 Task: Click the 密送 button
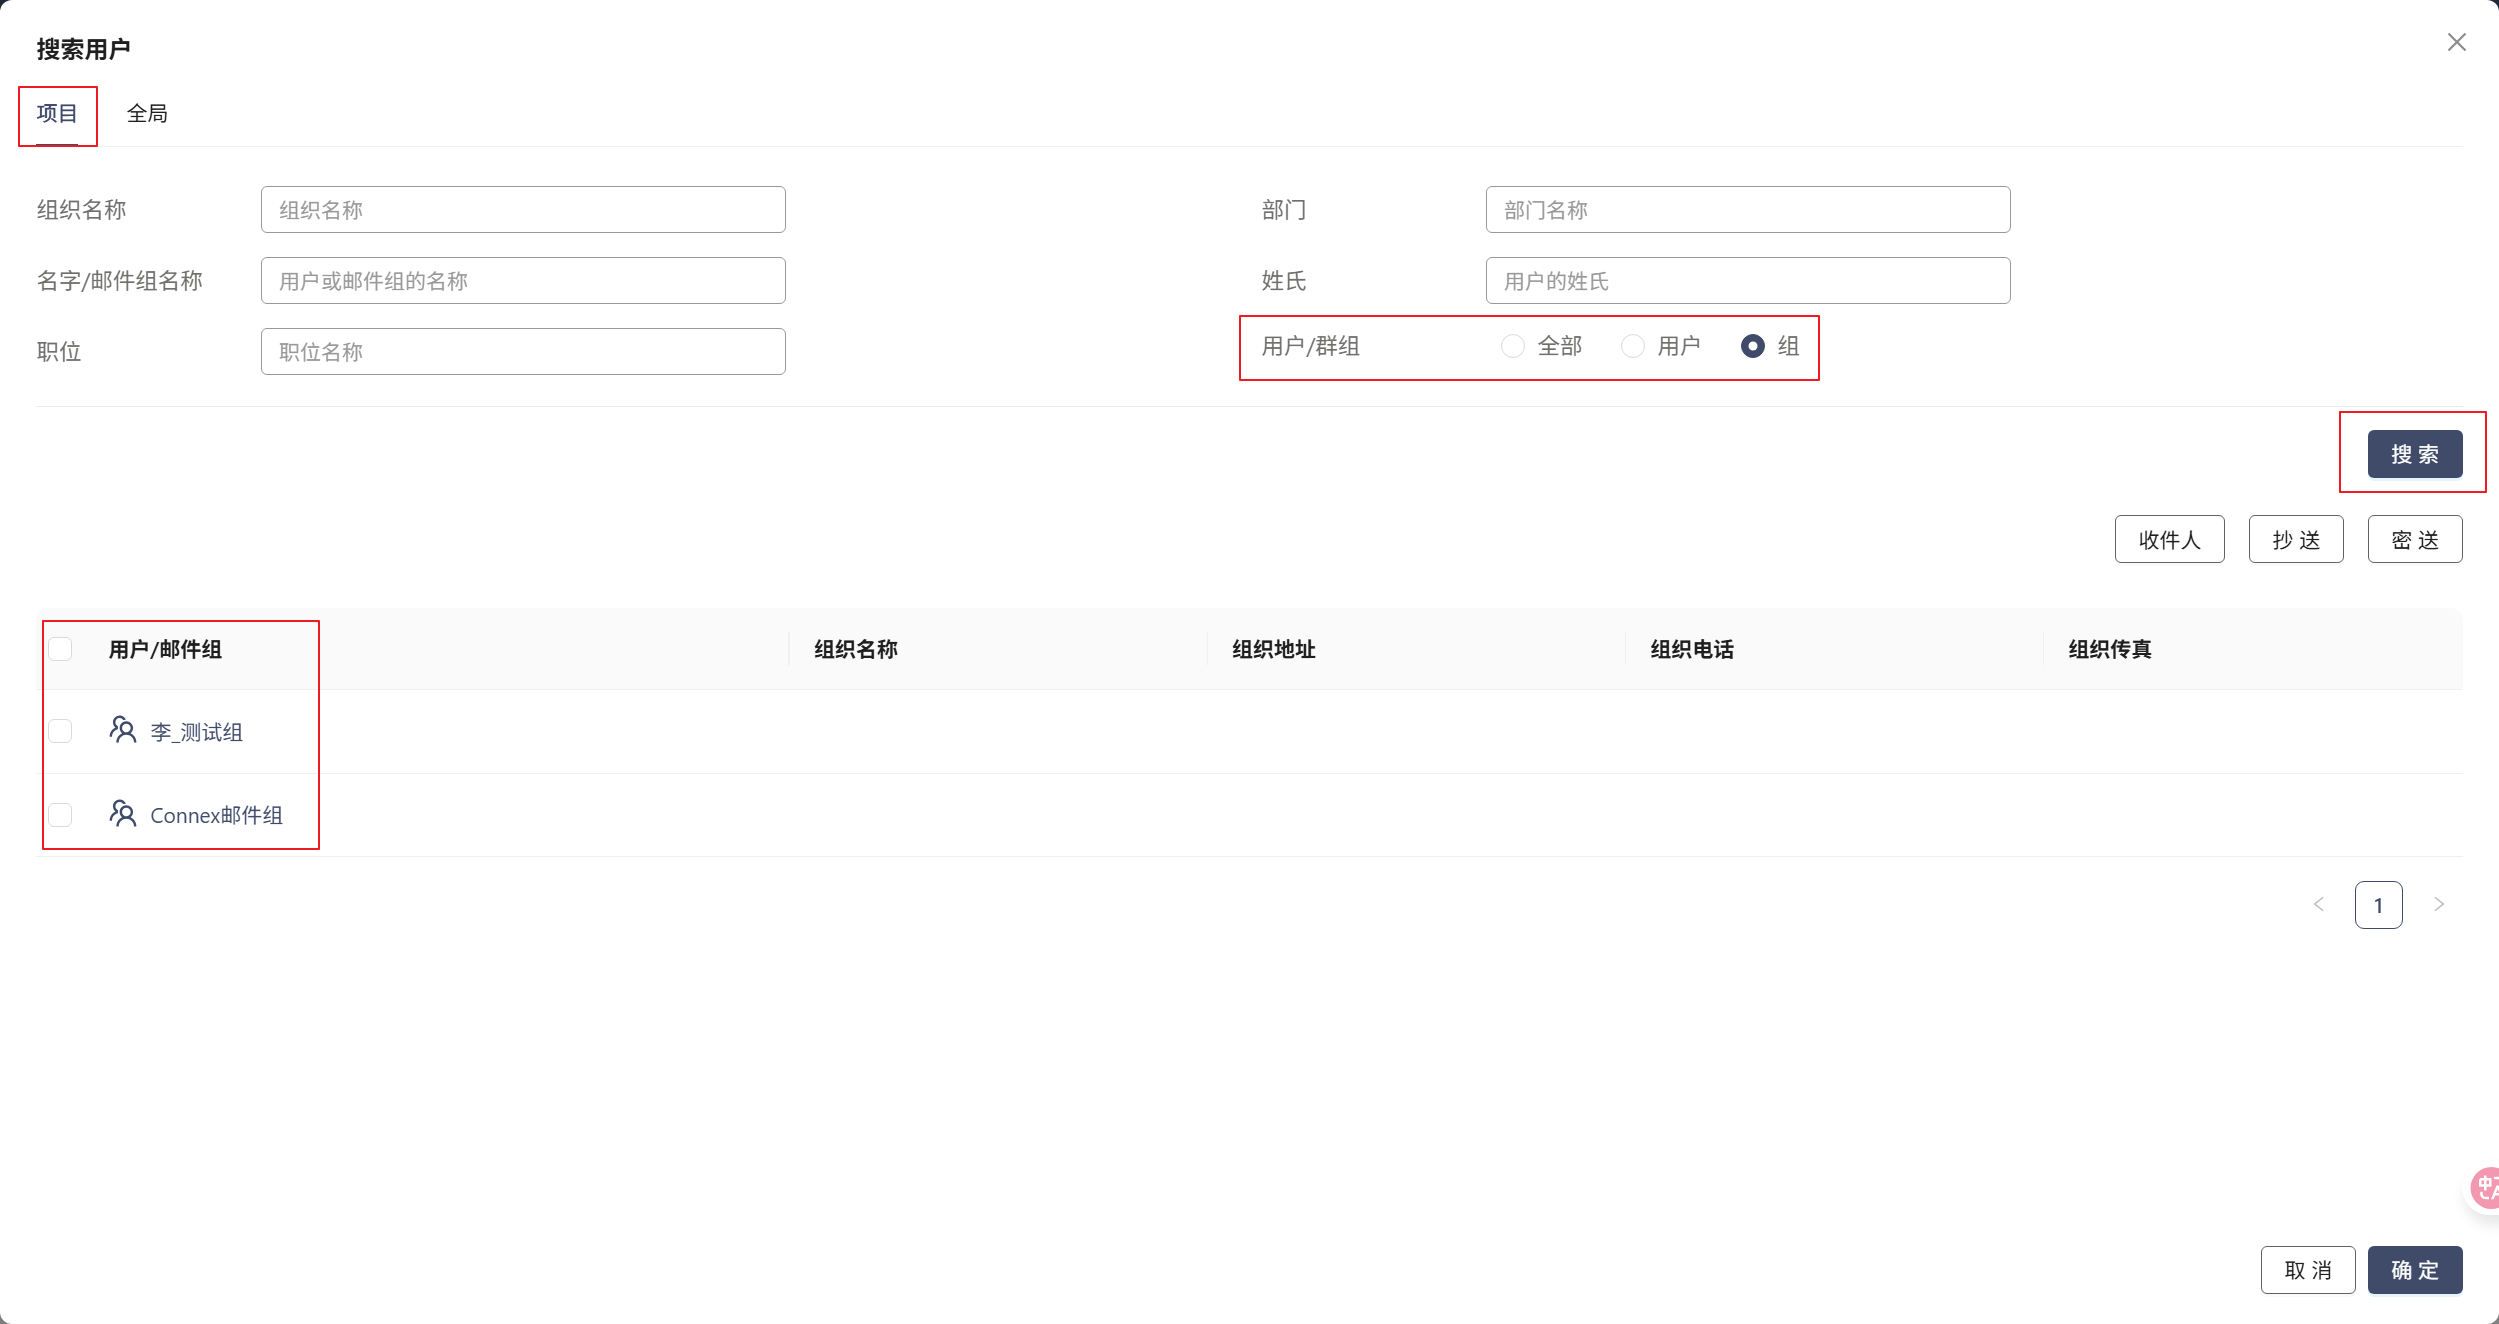point(2414,540)
